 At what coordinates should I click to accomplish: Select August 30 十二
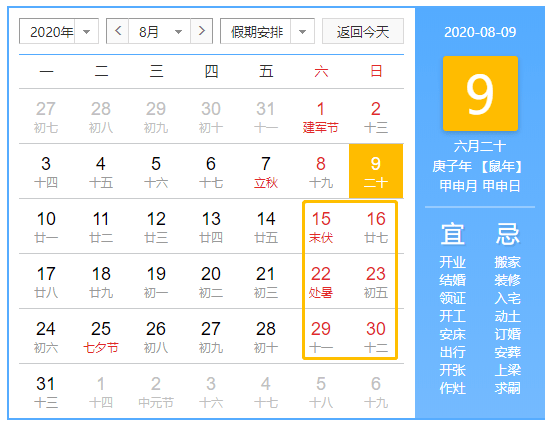pyautogui.click(x=376, y=337)
